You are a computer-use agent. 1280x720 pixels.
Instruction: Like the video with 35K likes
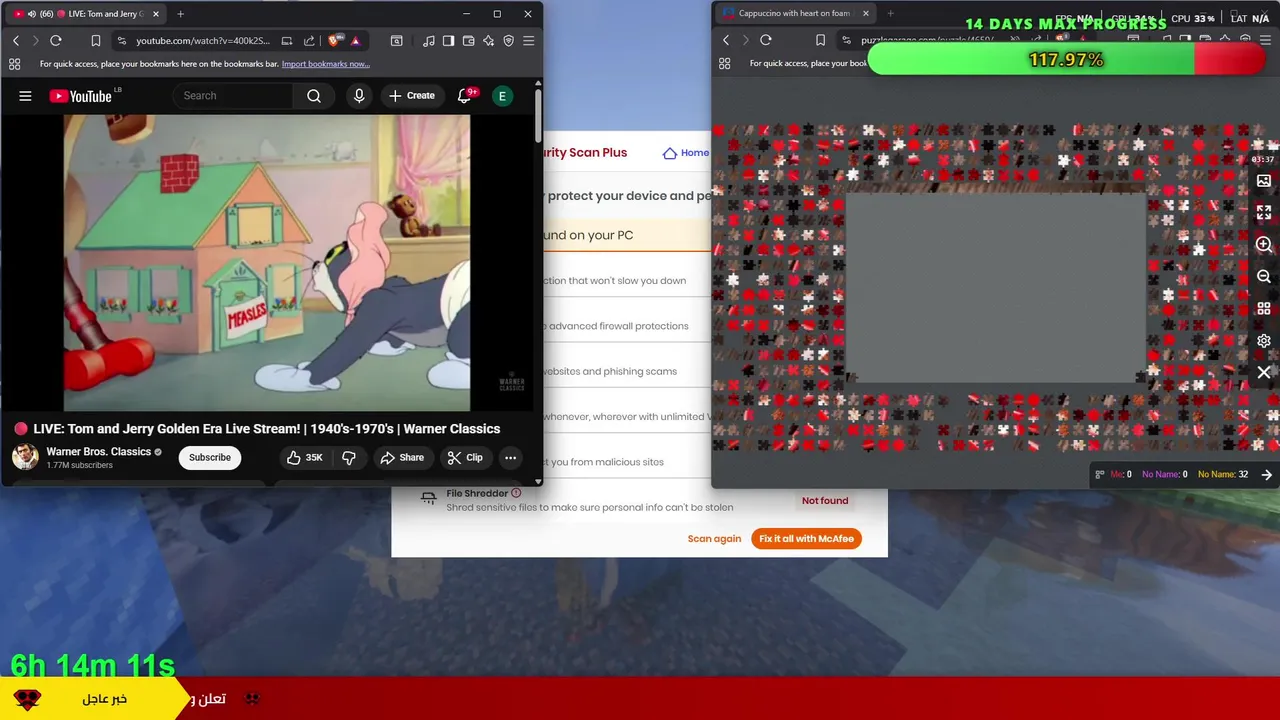point(304,458)
